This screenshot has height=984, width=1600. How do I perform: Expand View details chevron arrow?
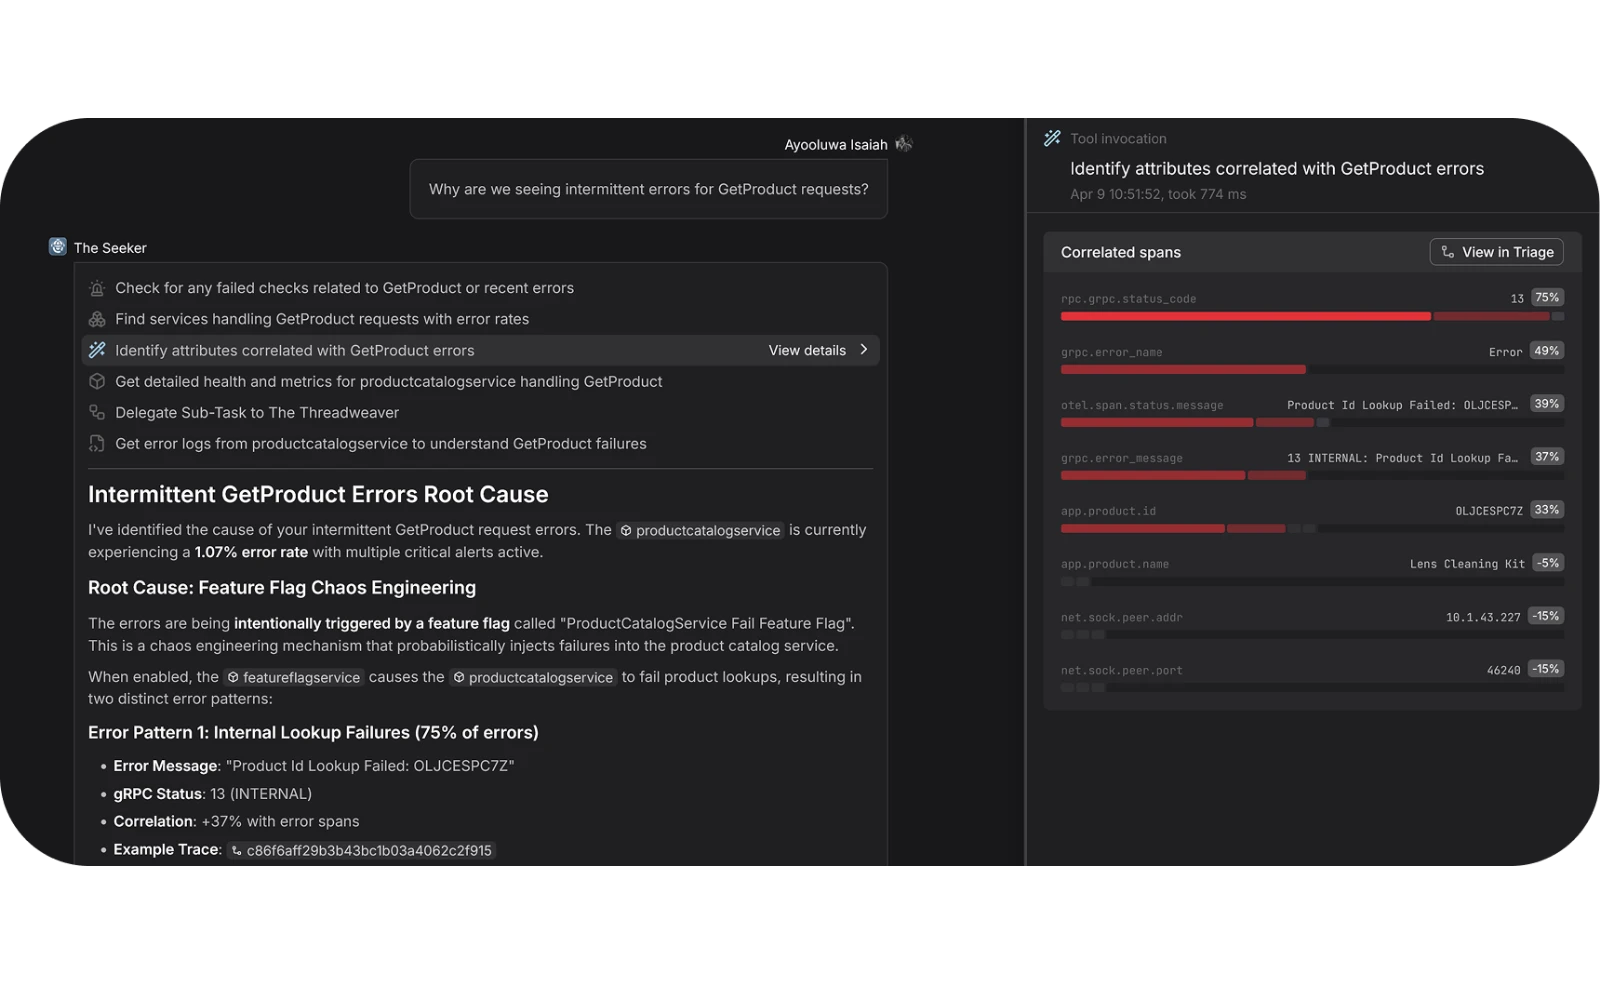pos(864,350)
